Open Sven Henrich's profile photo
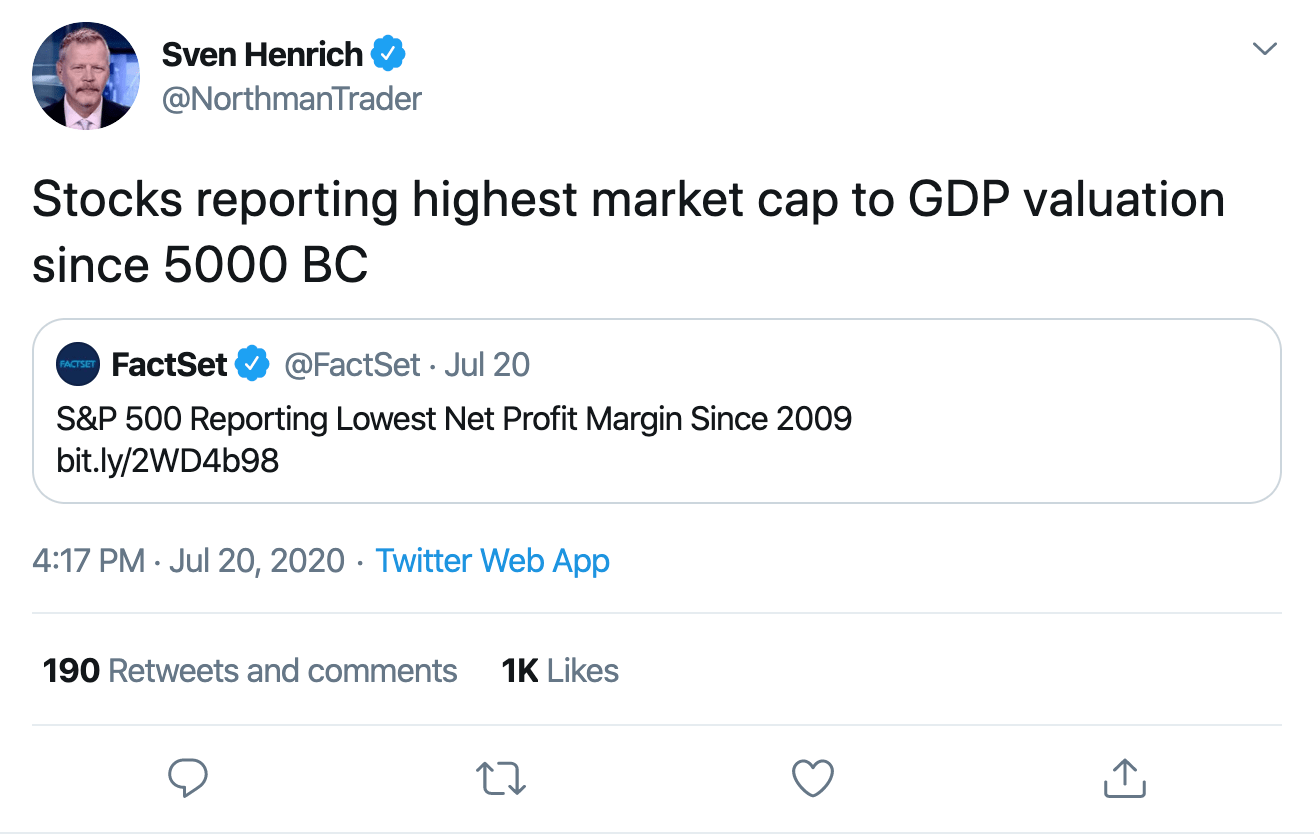Image resolution: width=1314 pixels, height=836 pixels. (x=86, y=76)
